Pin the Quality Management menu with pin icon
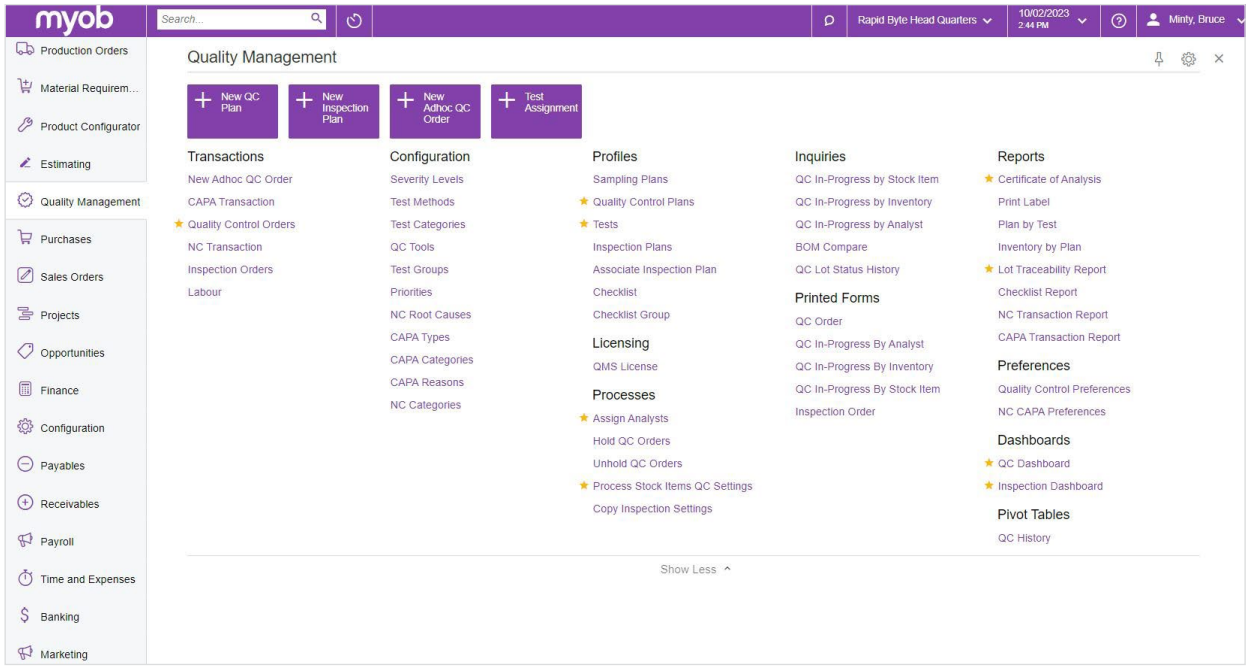 pos(1159,59)
